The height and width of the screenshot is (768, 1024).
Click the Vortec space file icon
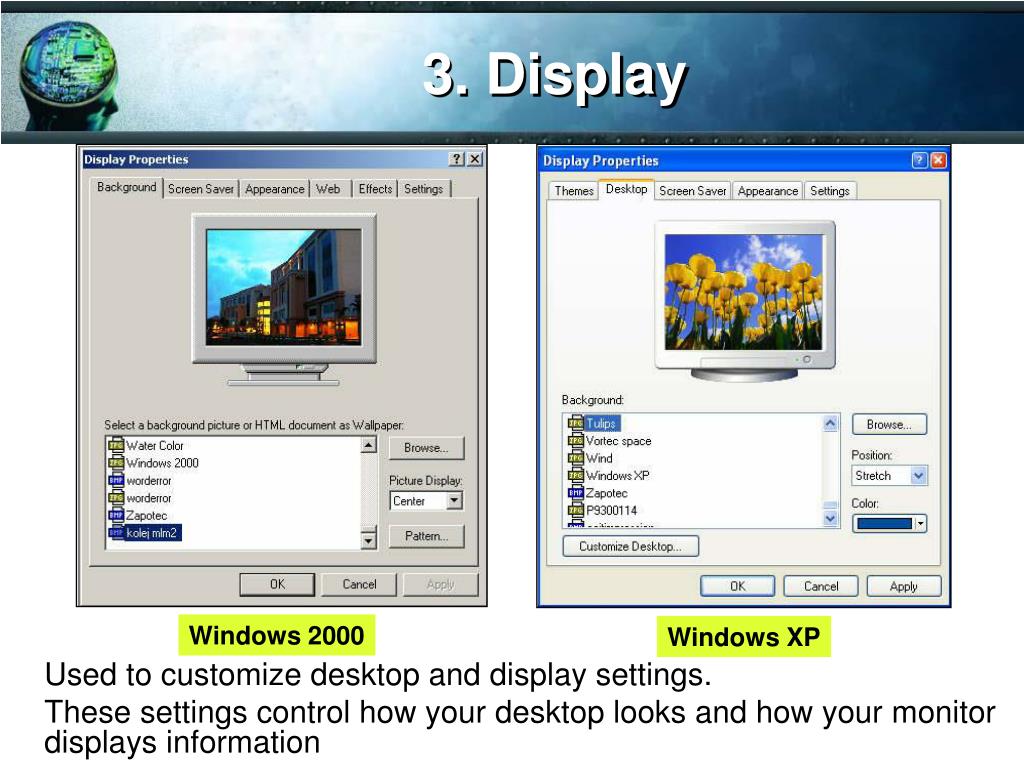point(575,441)
